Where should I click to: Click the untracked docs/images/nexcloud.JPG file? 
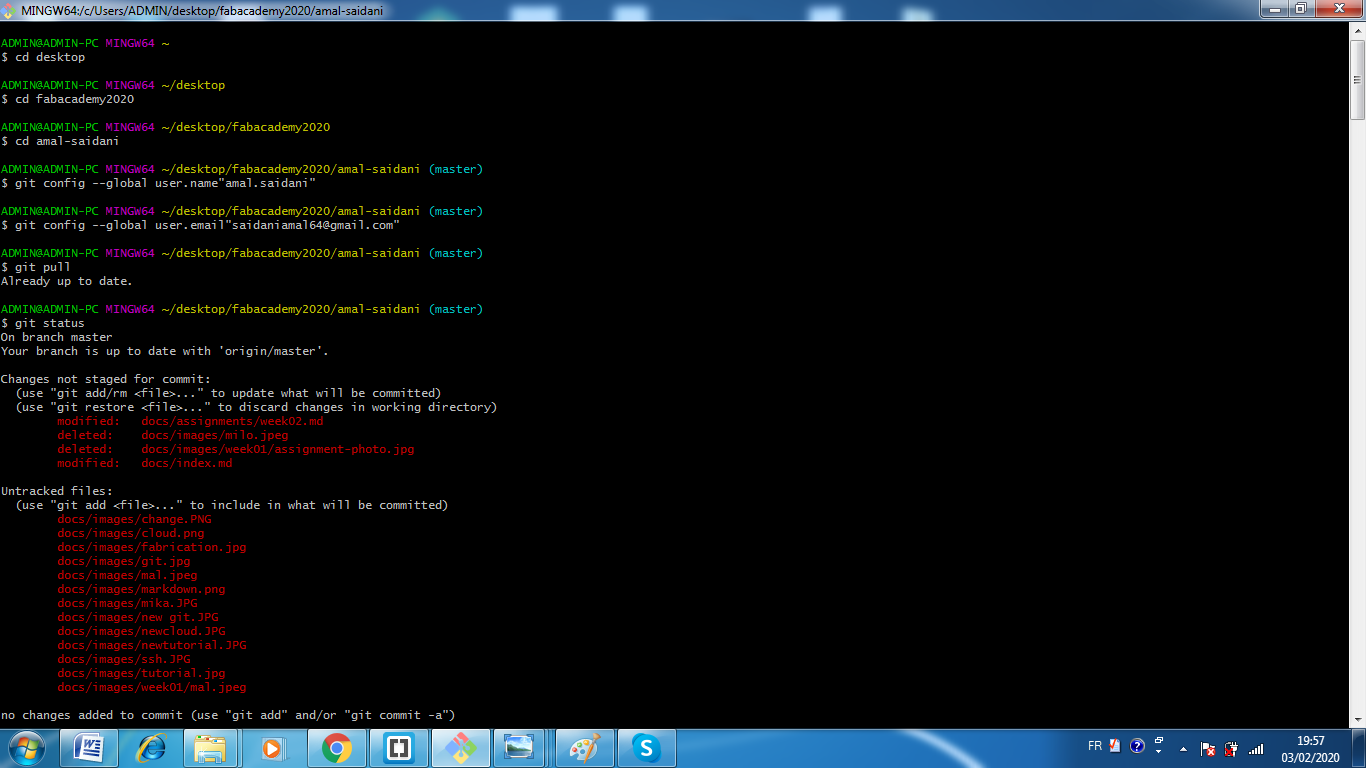[141, 631]
